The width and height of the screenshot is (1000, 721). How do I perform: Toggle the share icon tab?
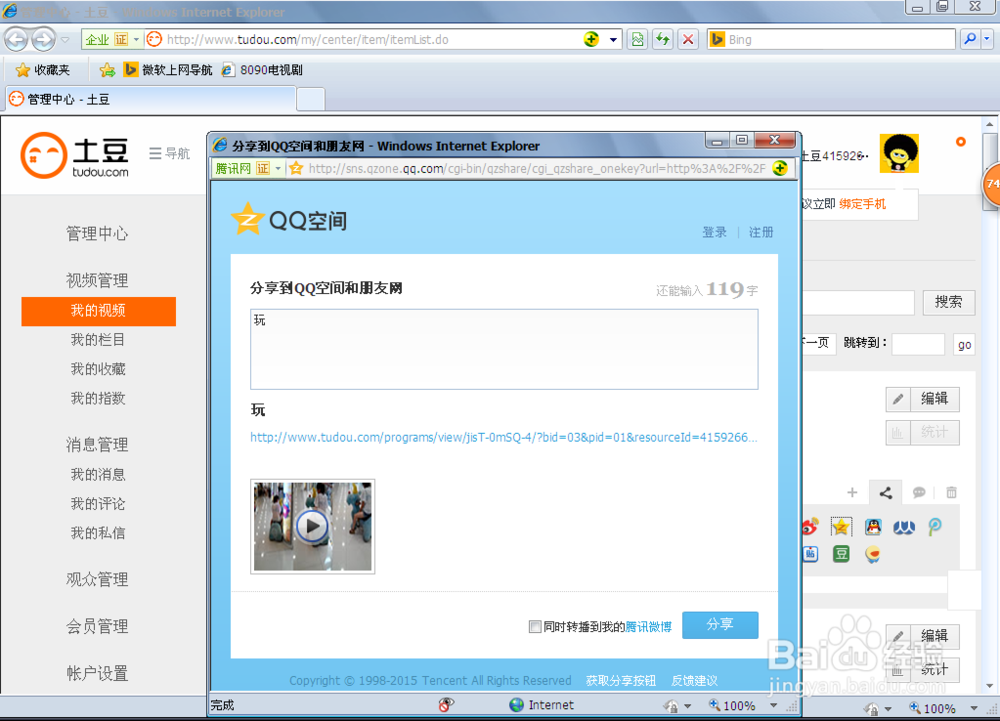click(x=886, y=492)
